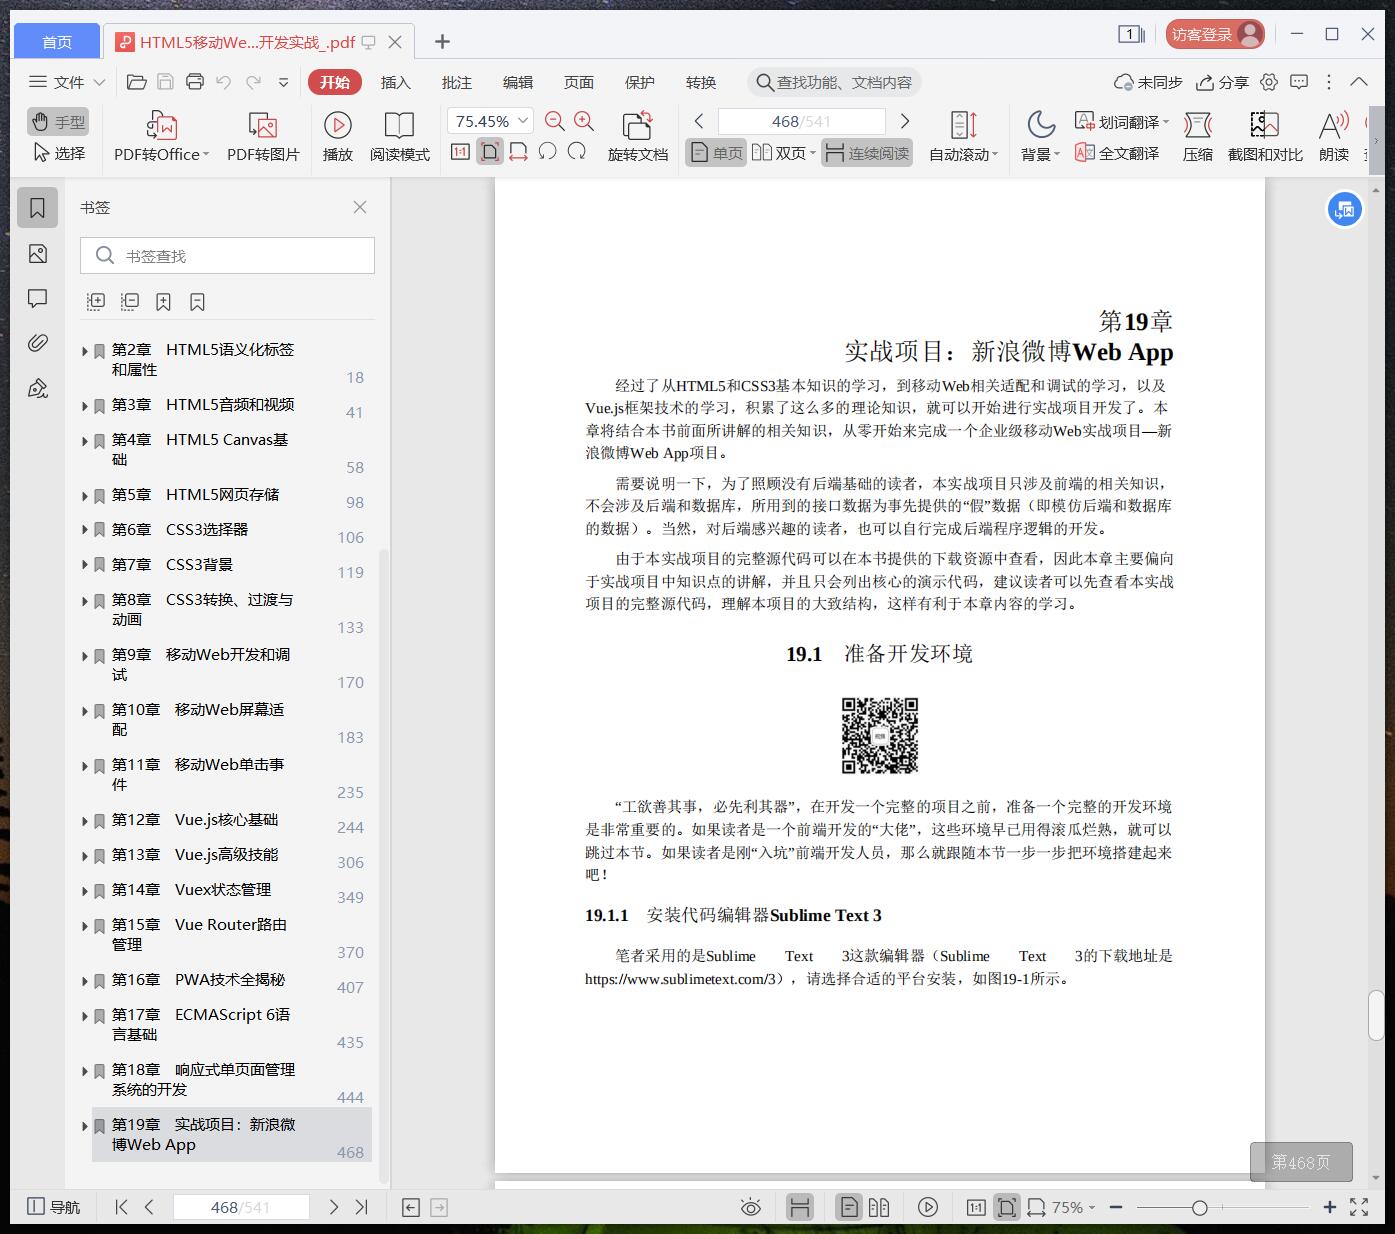Set actual size 1:1 in toolbar

click(x=460, y=152)
